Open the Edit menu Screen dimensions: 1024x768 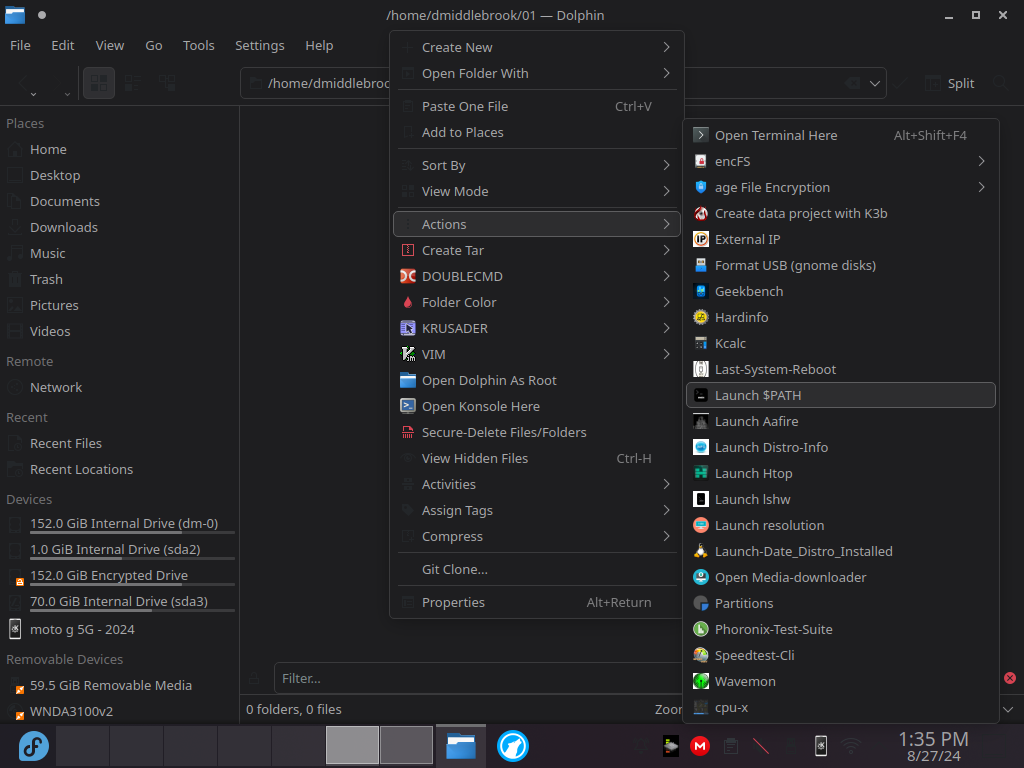point(63,46)
